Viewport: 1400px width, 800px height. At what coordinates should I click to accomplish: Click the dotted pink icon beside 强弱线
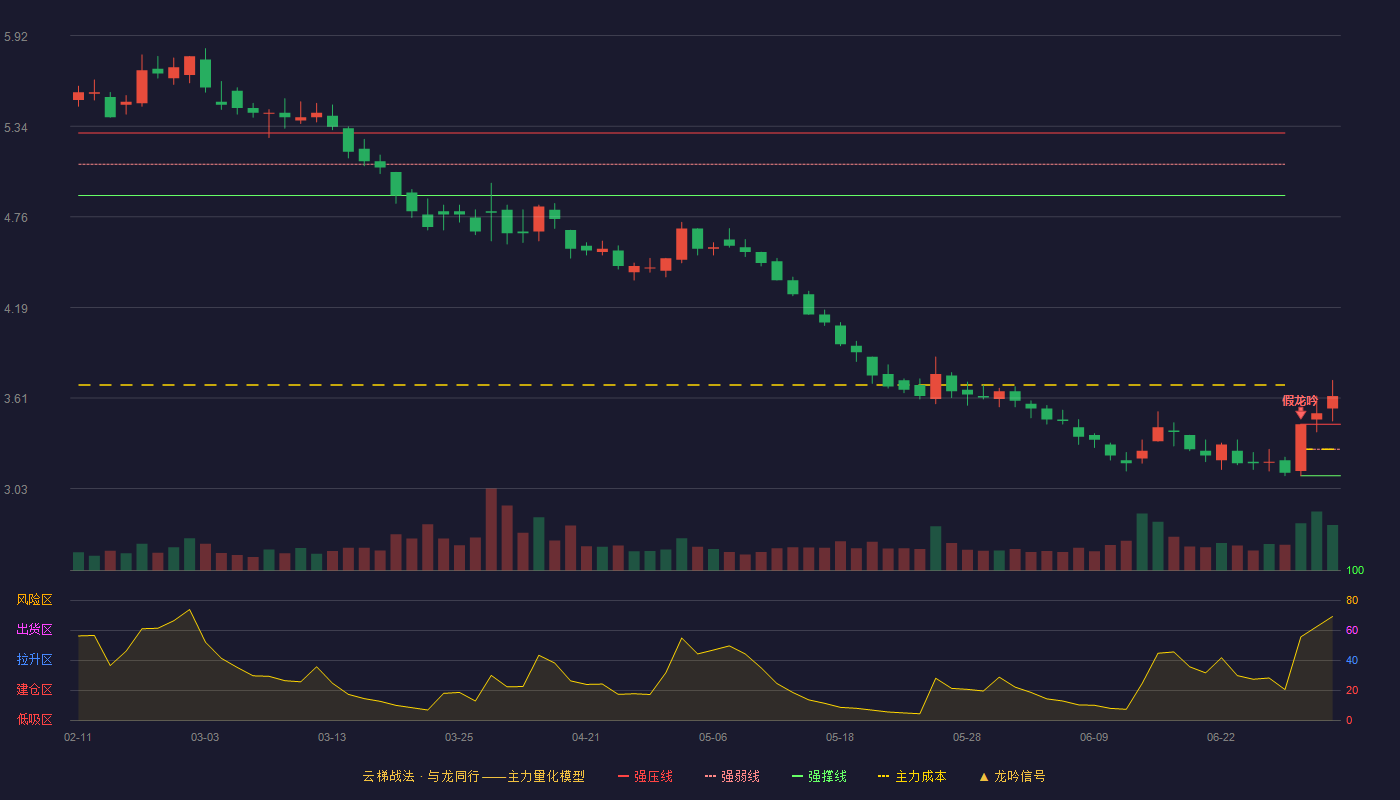[710, 777]
